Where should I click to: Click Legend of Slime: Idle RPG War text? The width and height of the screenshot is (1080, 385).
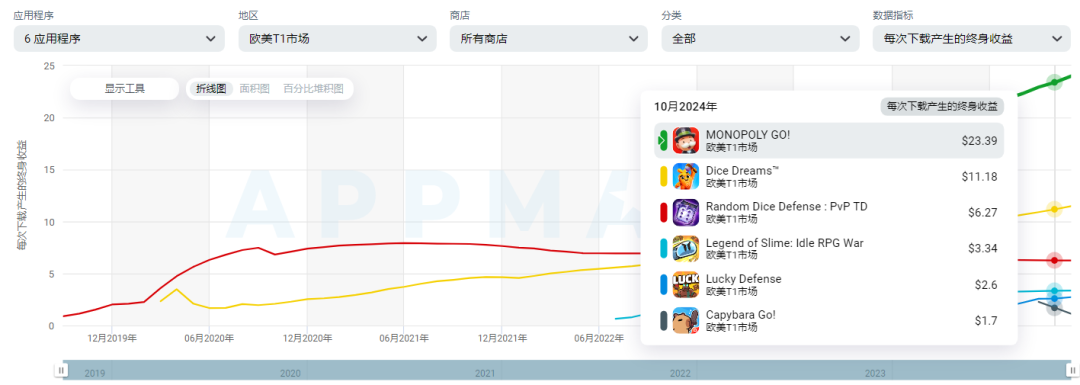click(x=785, y=242)
